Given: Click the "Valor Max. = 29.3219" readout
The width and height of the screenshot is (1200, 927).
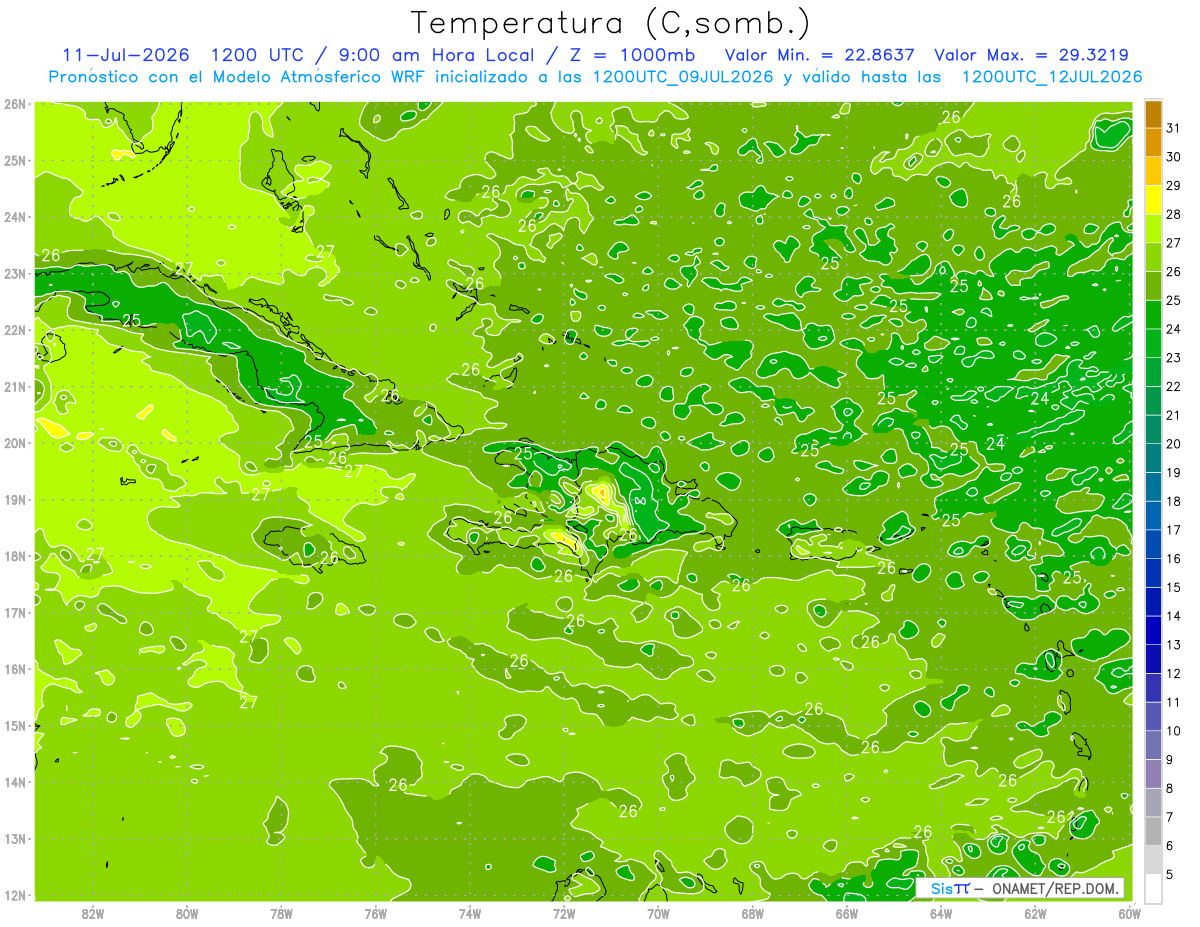Looking at the screenshot, I should pos(1032,54).
